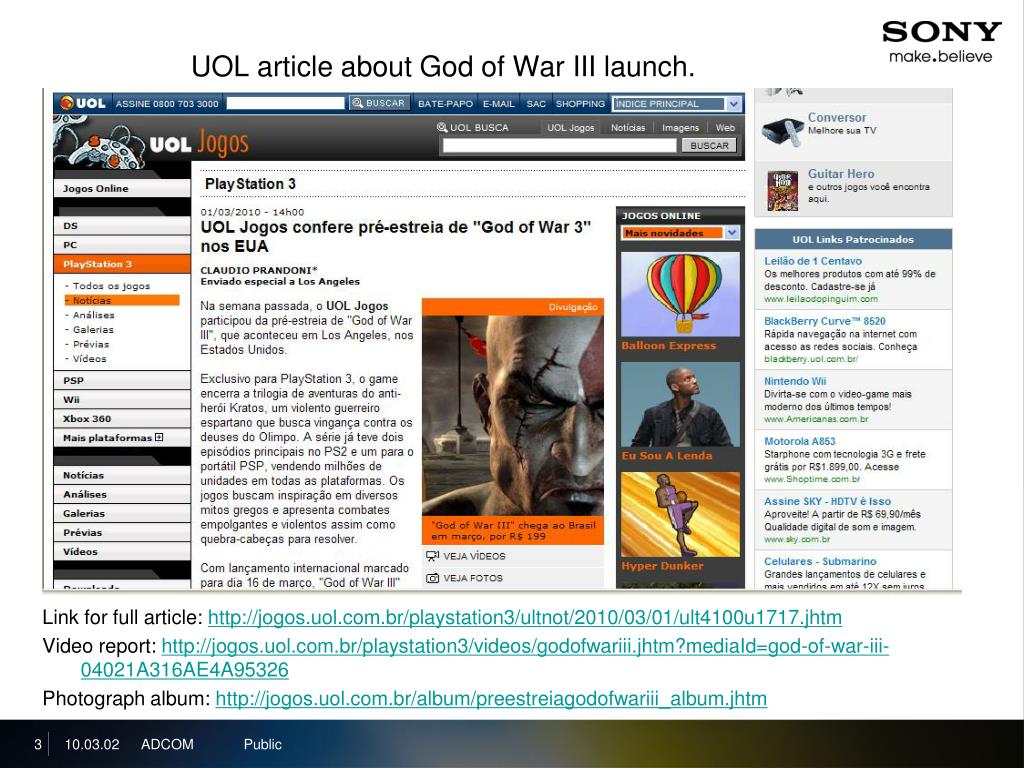Image resolution: width=1024 pixels, height=768 pixels.
Task: Select PlayStation 3 in sidebar
Action: tap(122, 264)
